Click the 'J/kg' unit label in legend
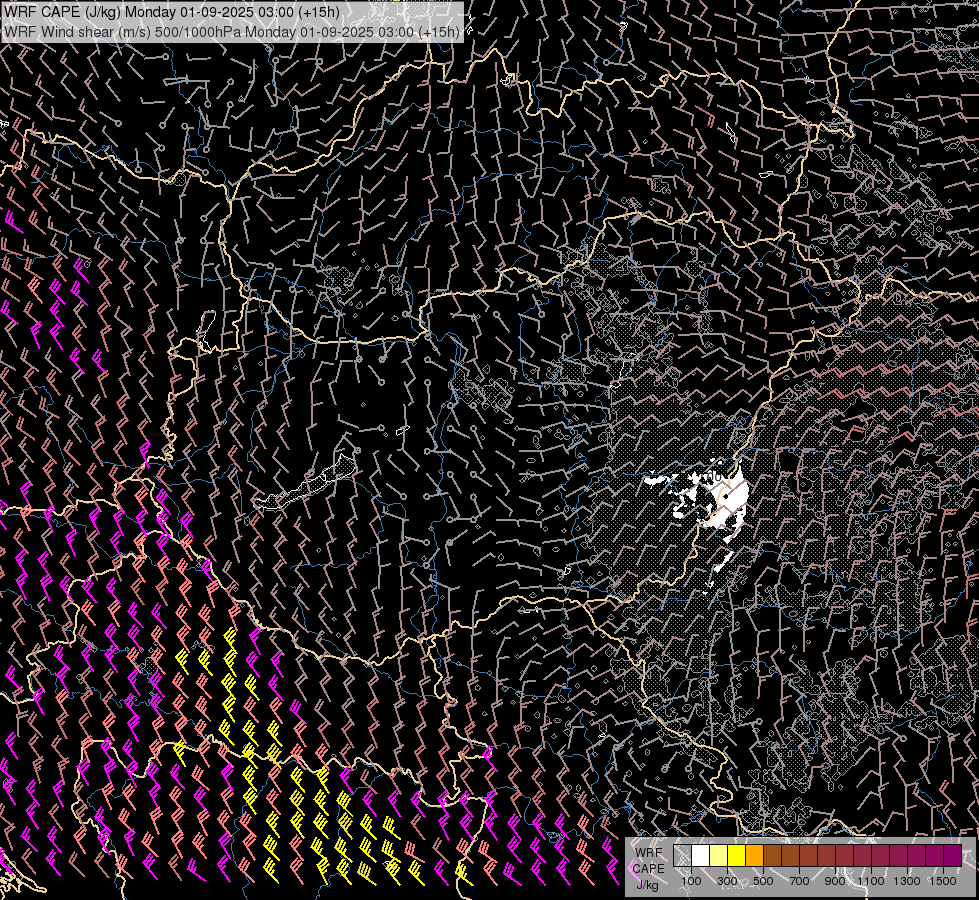979x900 pixels. coord(647,884)
